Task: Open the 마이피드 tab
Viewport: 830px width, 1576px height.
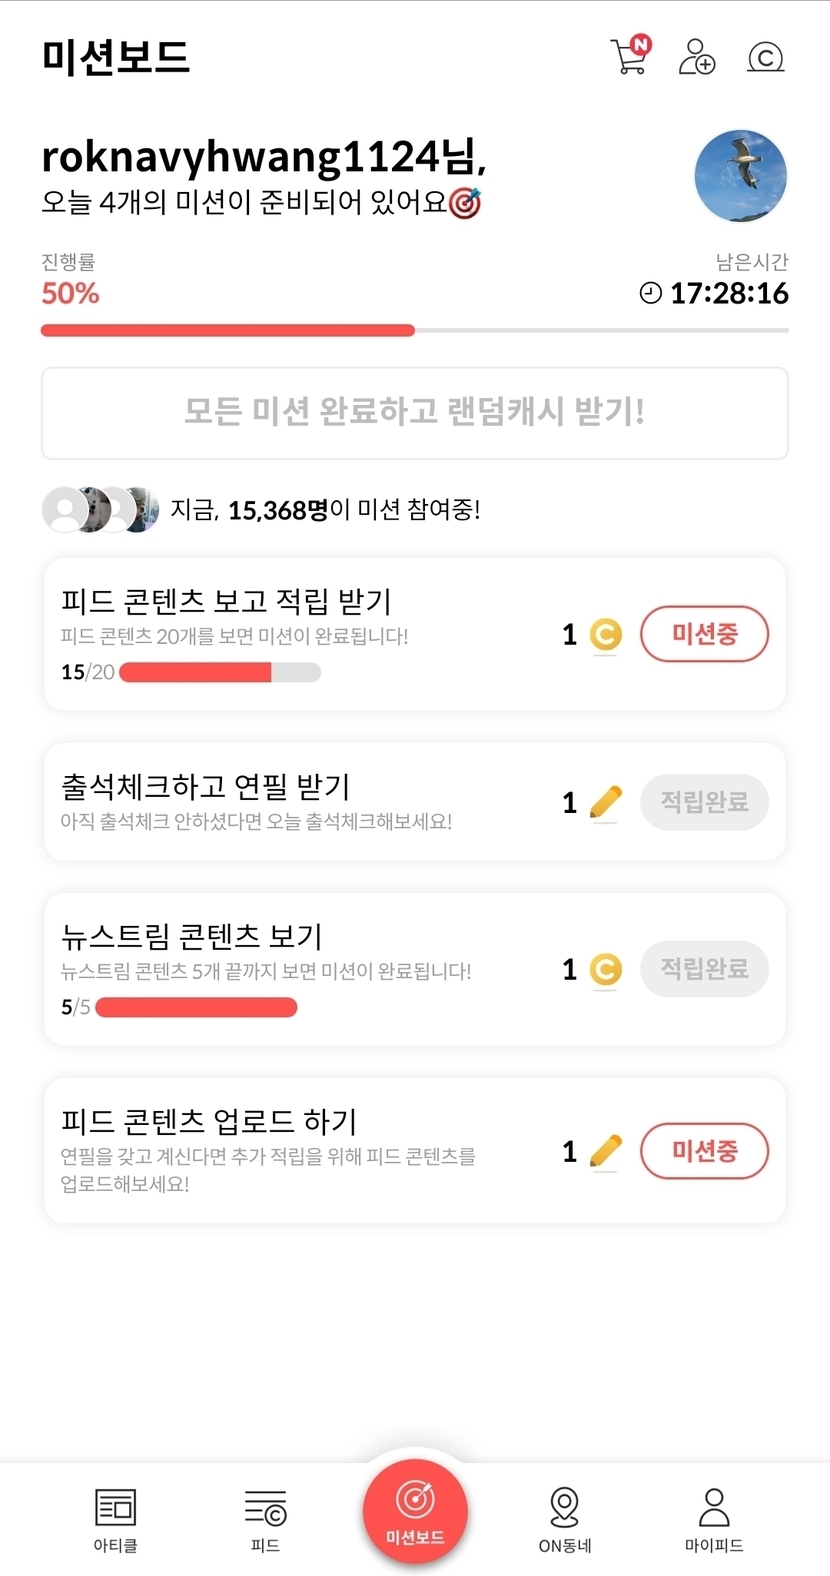Action: point(714,1519)
